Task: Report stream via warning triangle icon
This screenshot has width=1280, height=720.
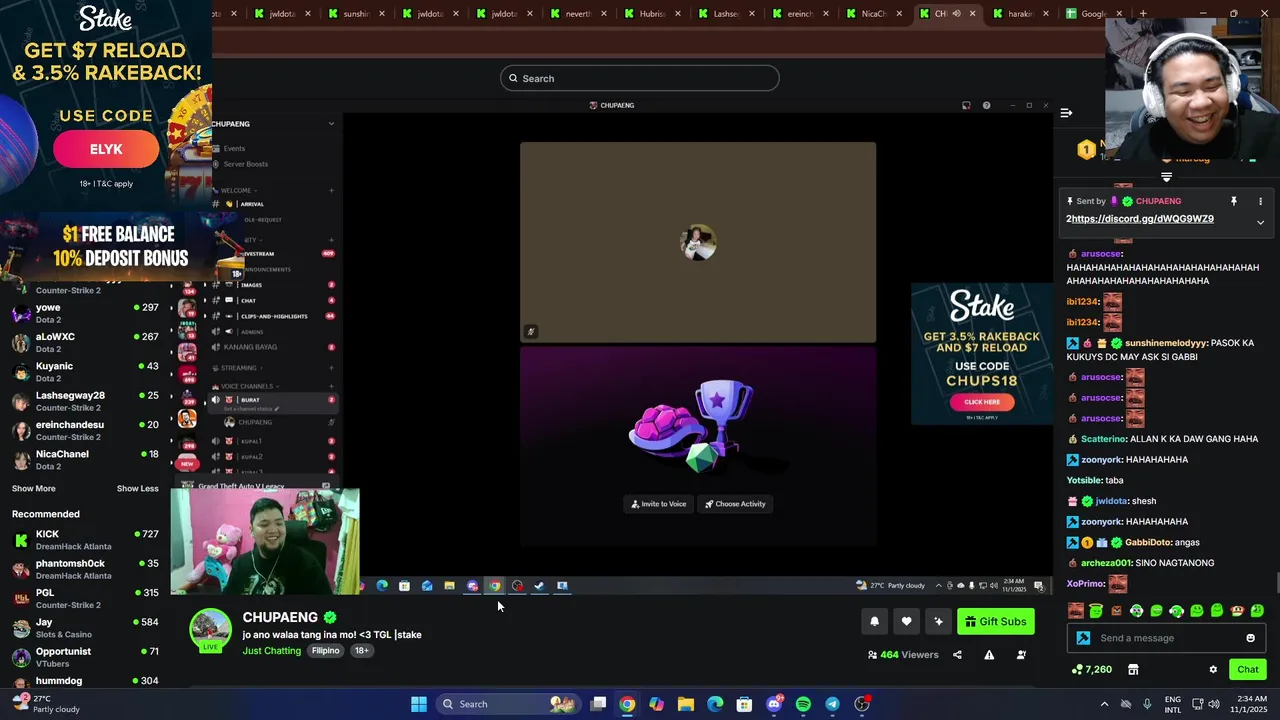Action: pyautogui.click(x=989, y=655)
